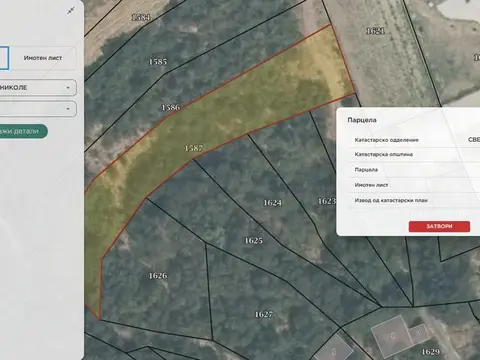Close the Парцела popup with ЗАТВОРИ
The height and width of the screenshot is (360, 480).
439,226
